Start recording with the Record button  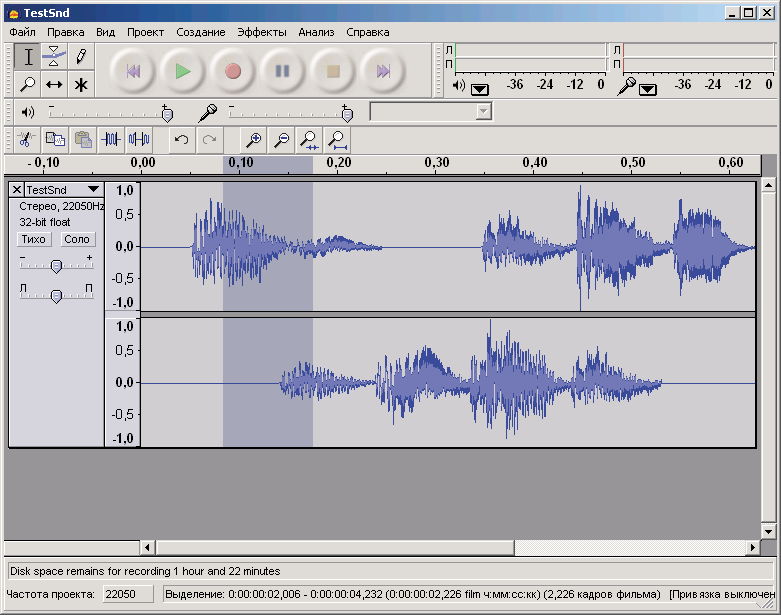233,71
